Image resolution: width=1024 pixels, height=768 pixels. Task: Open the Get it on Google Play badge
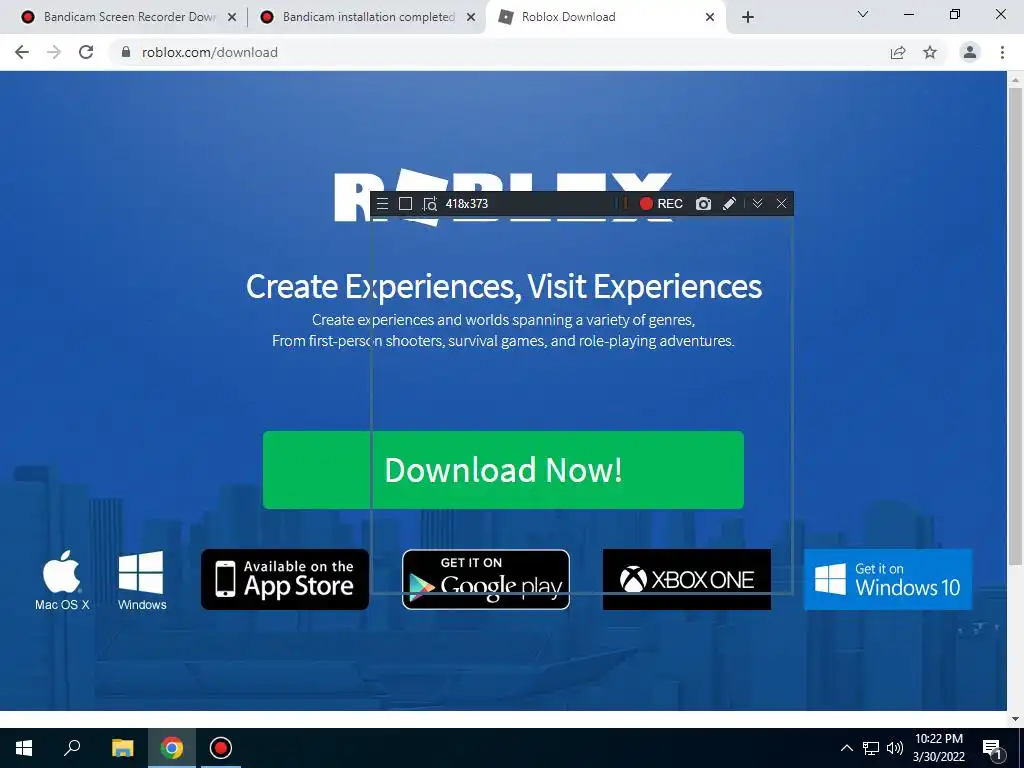tap(486, 579)
